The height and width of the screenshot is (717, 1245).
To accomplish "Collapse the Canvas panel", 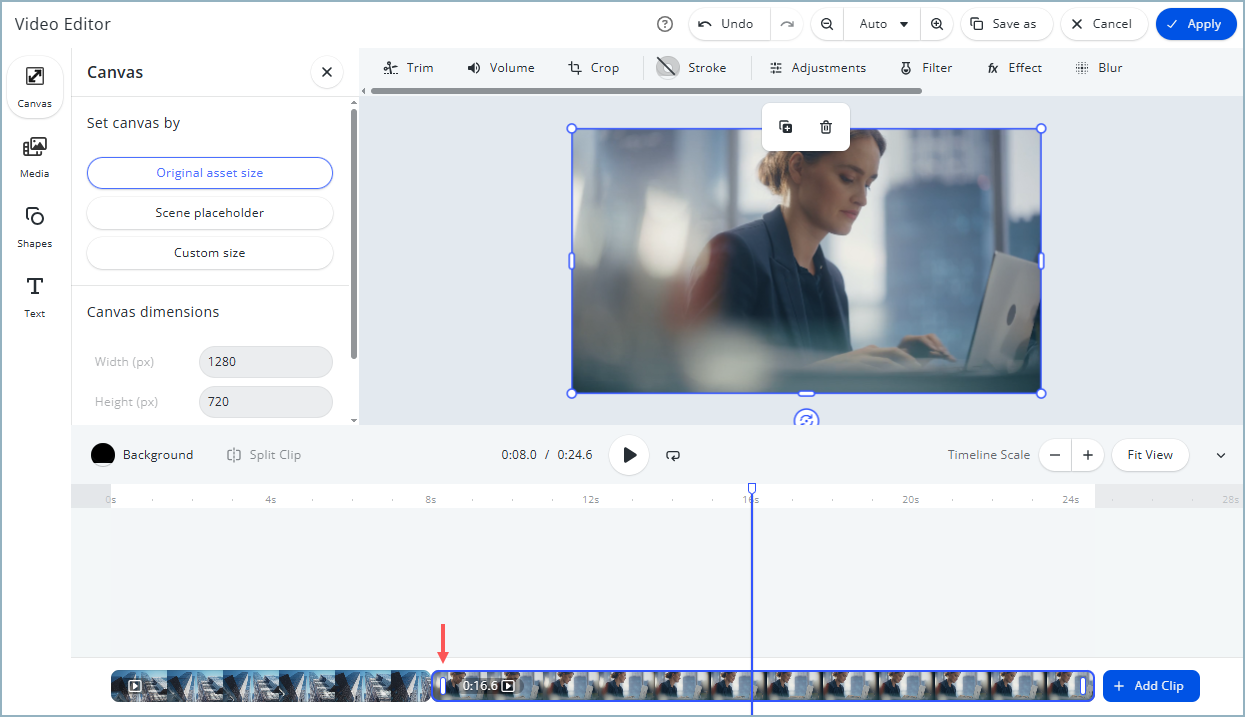I will click(326, 72).
